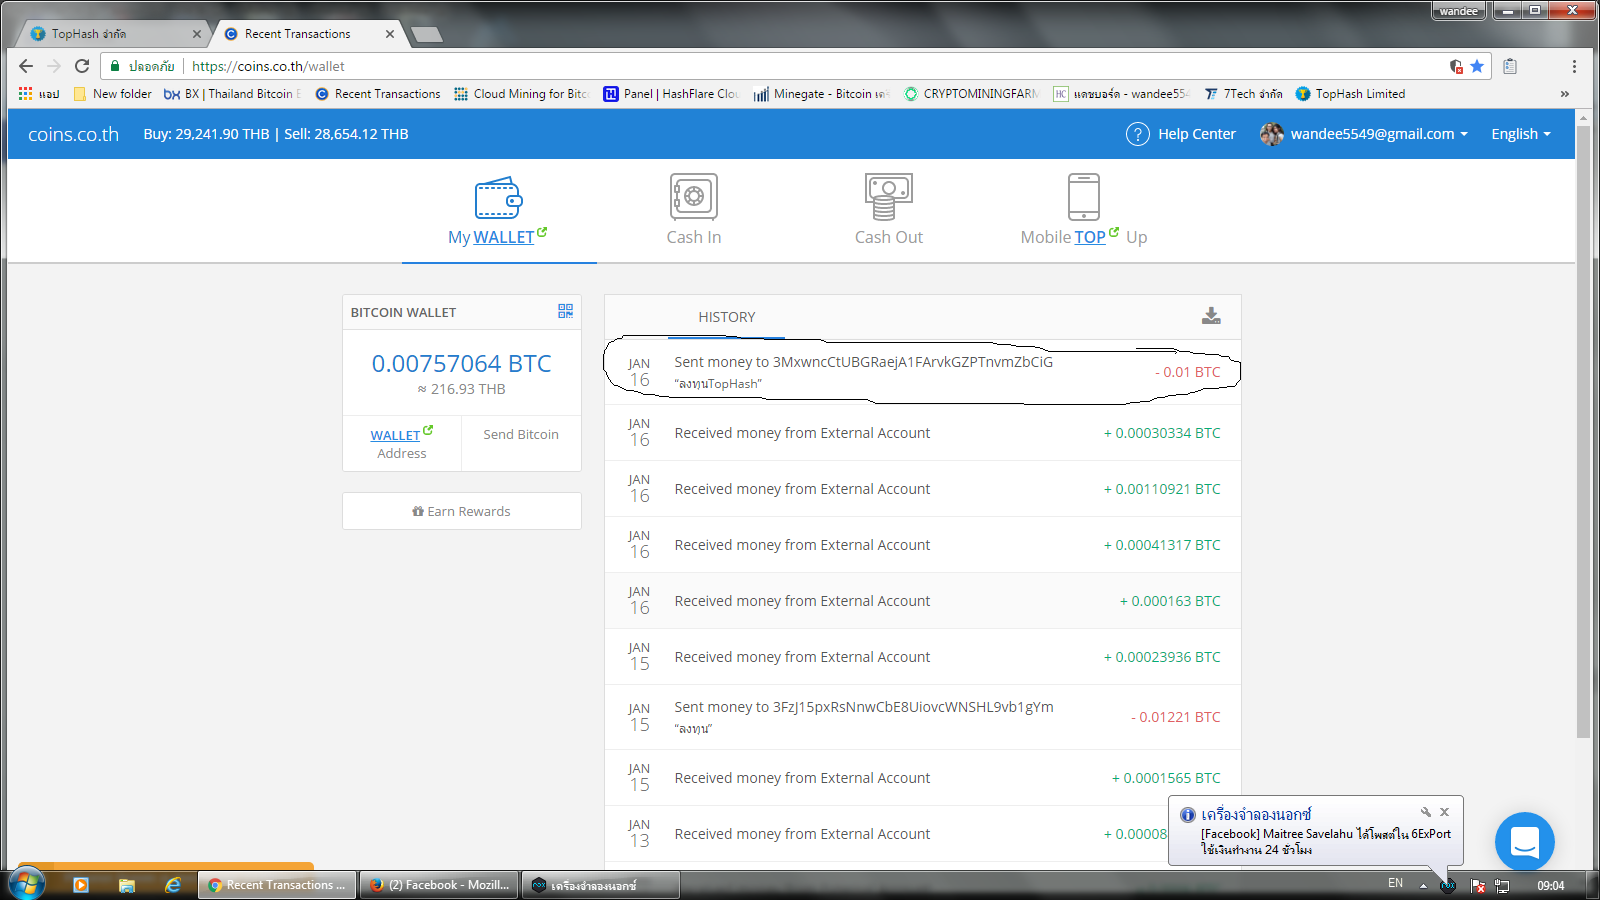Close the notification balloon

(1444, 812)
